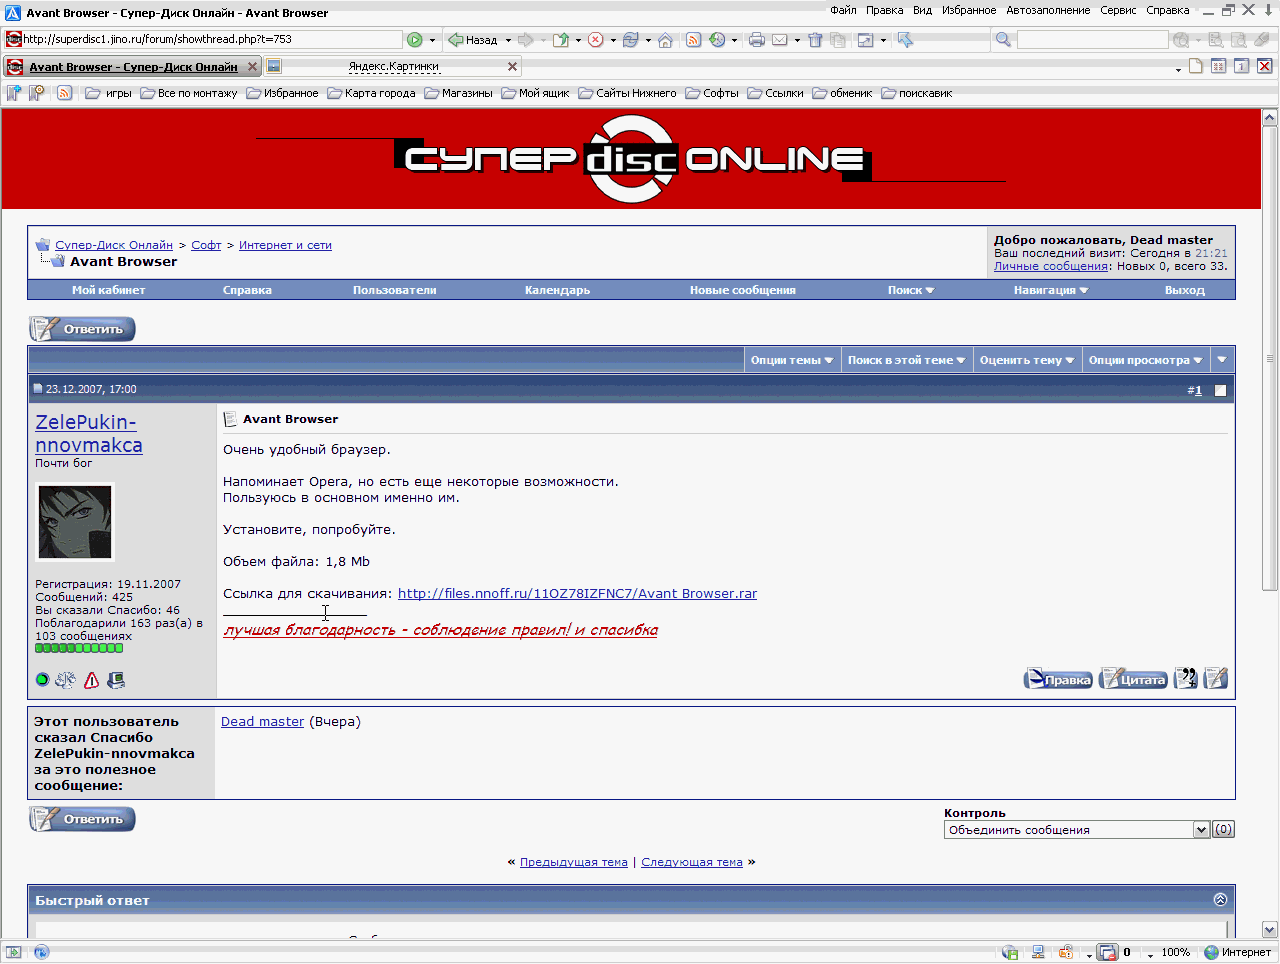Click the reputation scales icon
Image resolution: width=1280 pixels, height=964 pixels.
(x=65, y=680)
